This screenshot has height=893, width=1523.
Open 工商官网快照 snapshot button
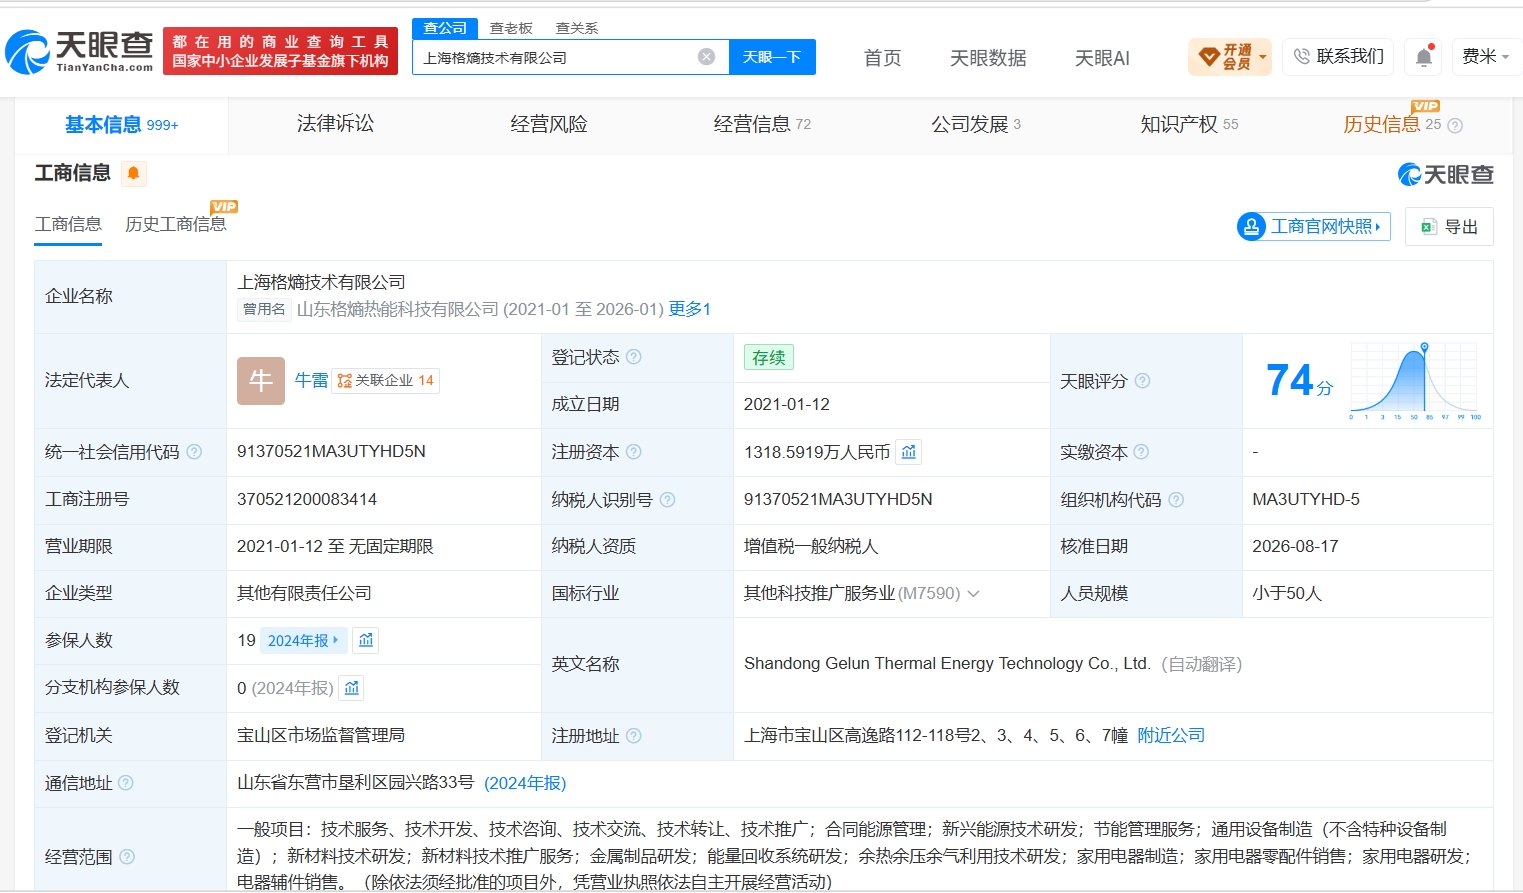coord(1314,227)
